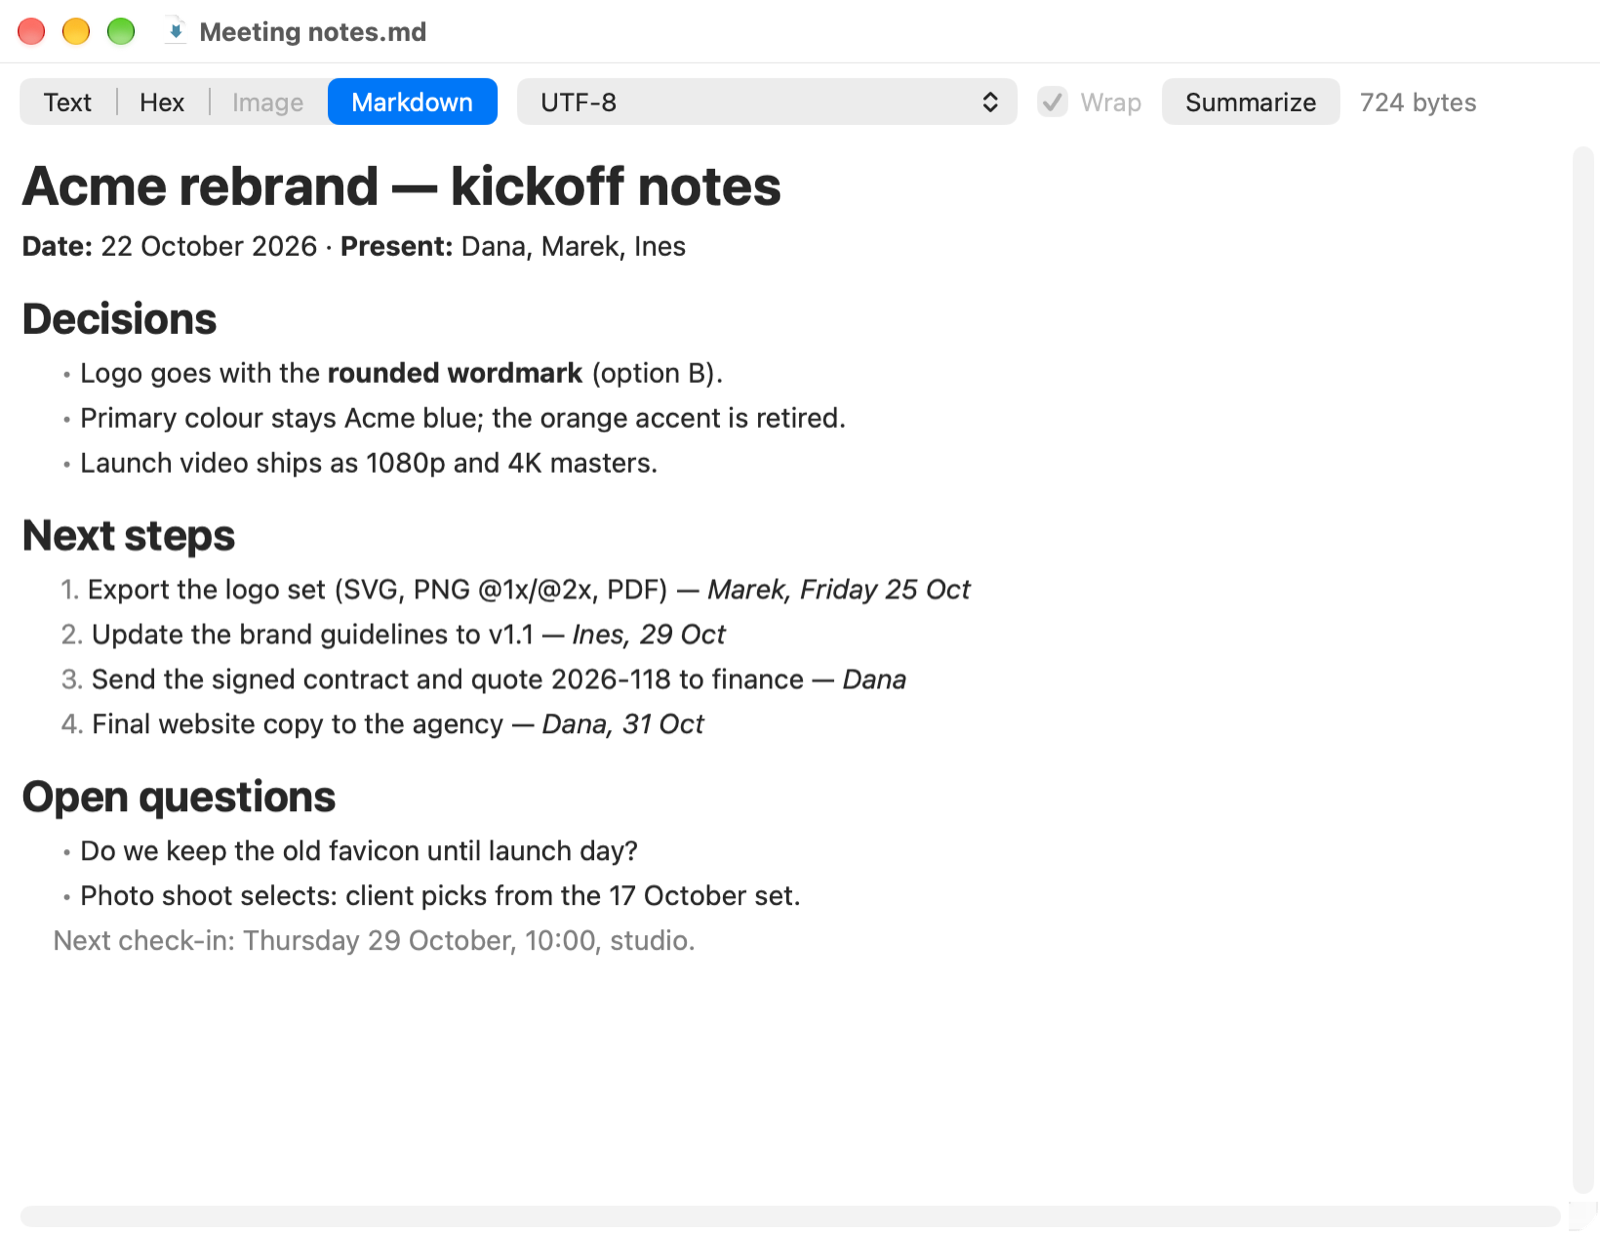Click the horizontal scrollbar at bottom
The width and height of the screenshot is (1600, 1233).
point(790,1216)
